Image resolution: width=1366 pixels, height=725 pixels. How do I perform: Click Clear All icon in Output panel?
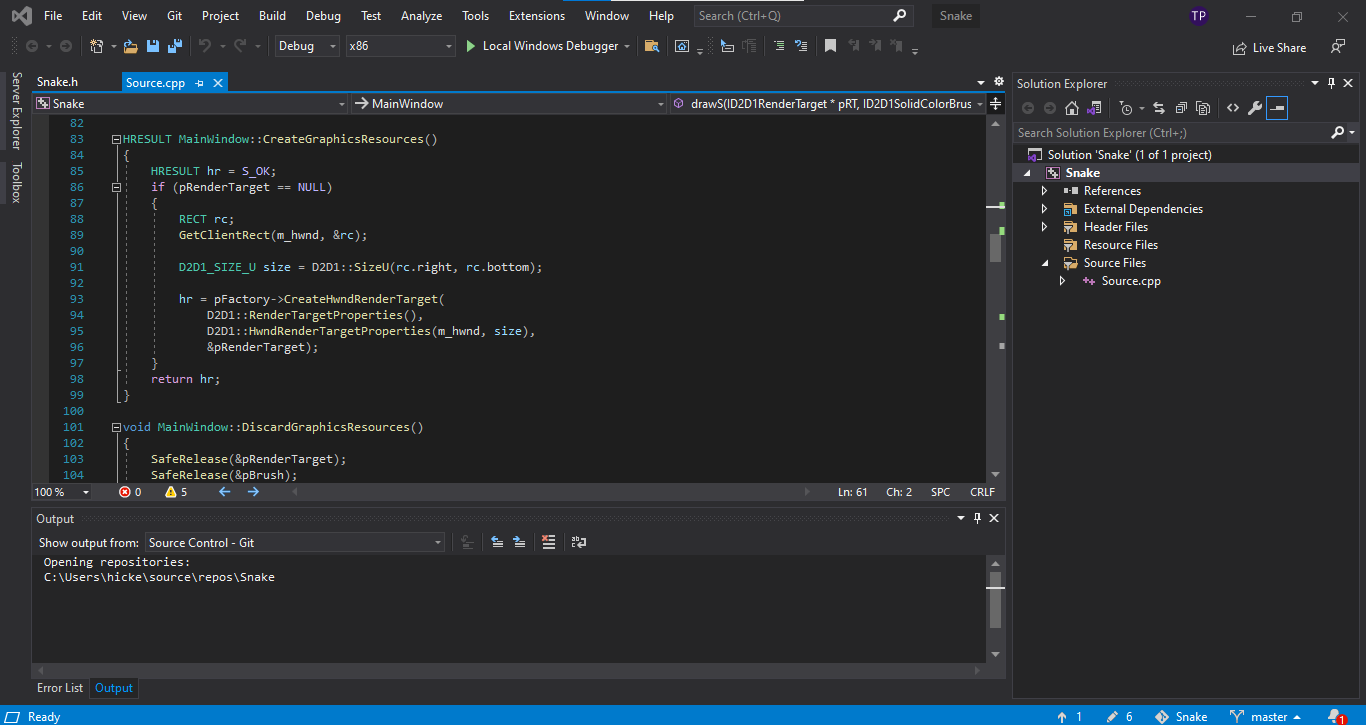point(548,542)
